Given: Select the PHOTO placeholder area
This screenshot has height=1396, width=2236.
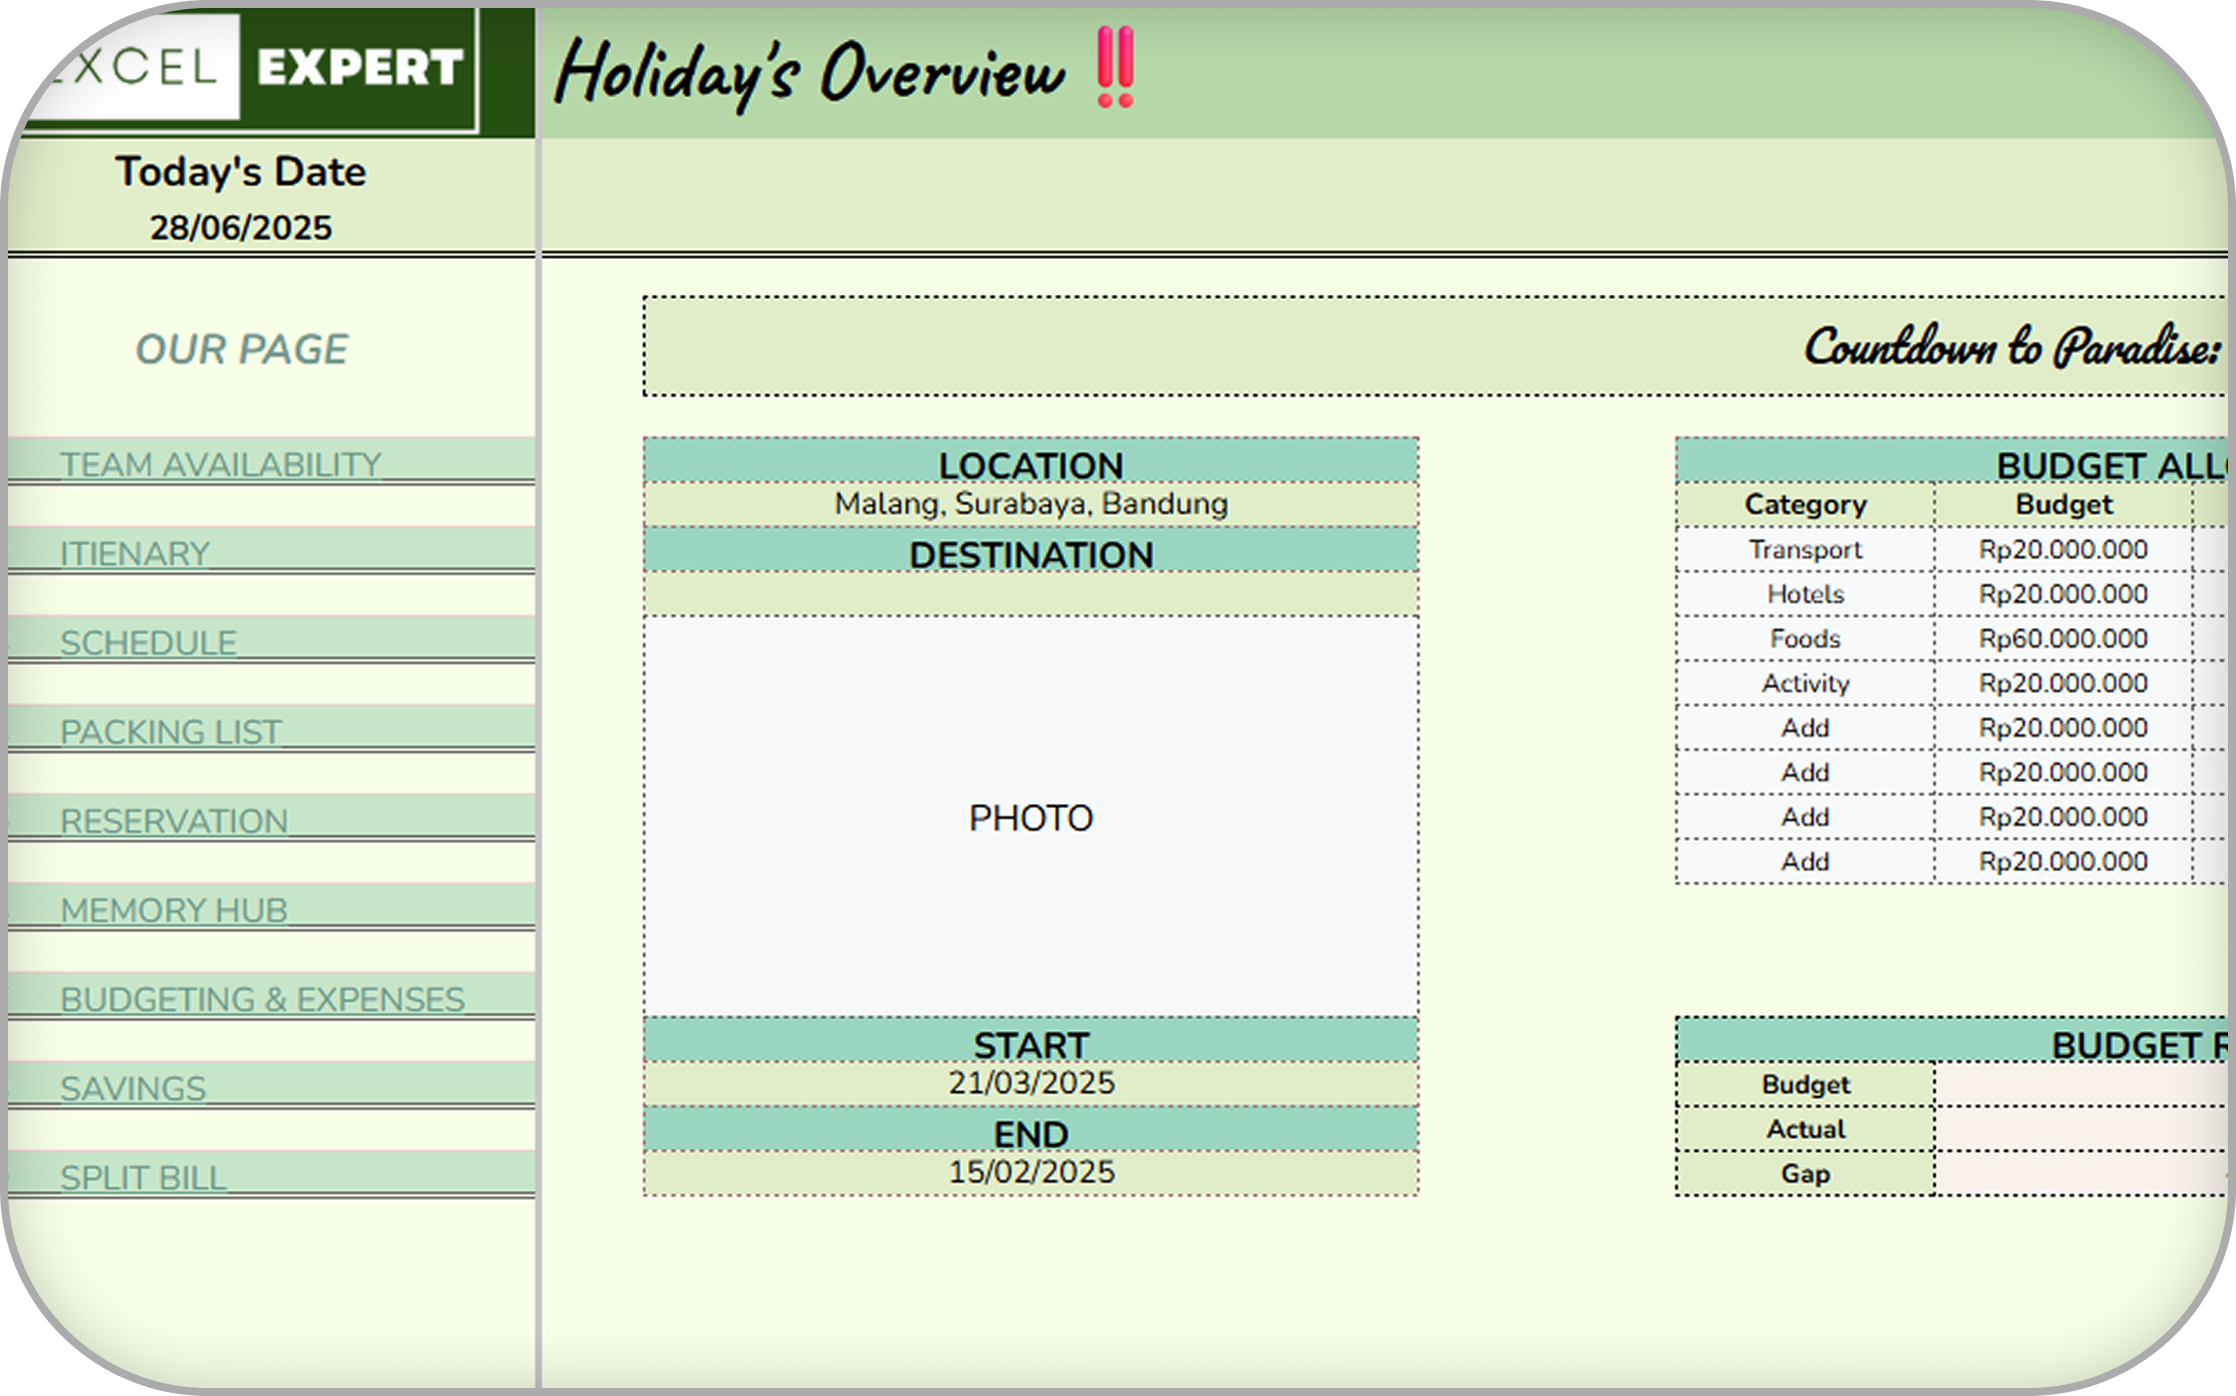Looking at the screenshot, I should pos(1030,817).
